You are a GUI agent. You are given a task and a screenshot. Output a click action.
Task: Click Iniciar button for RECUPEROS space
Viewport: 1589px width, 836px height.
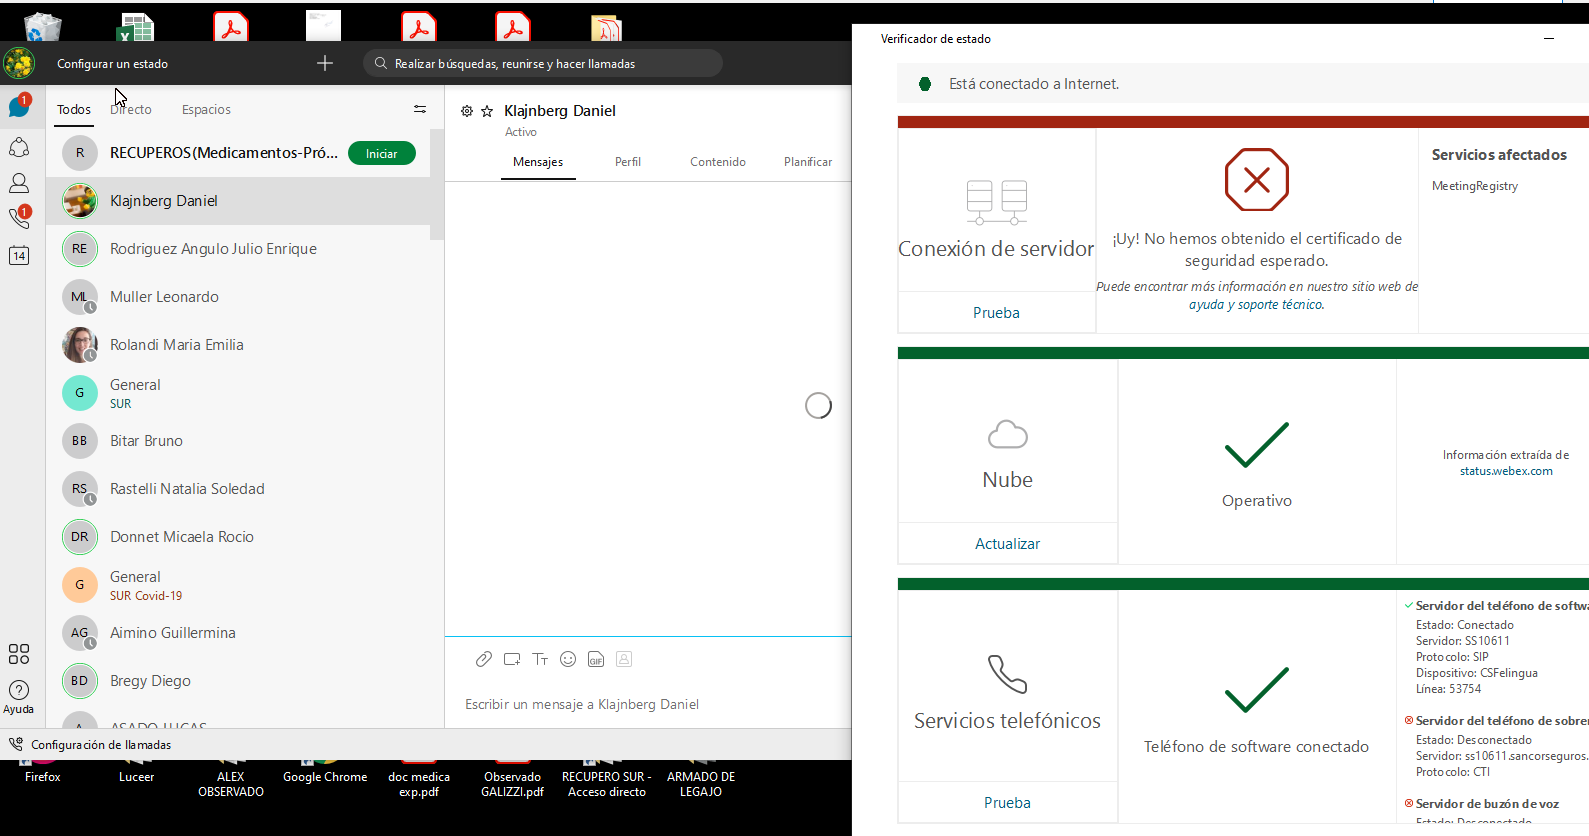(382, 153)
